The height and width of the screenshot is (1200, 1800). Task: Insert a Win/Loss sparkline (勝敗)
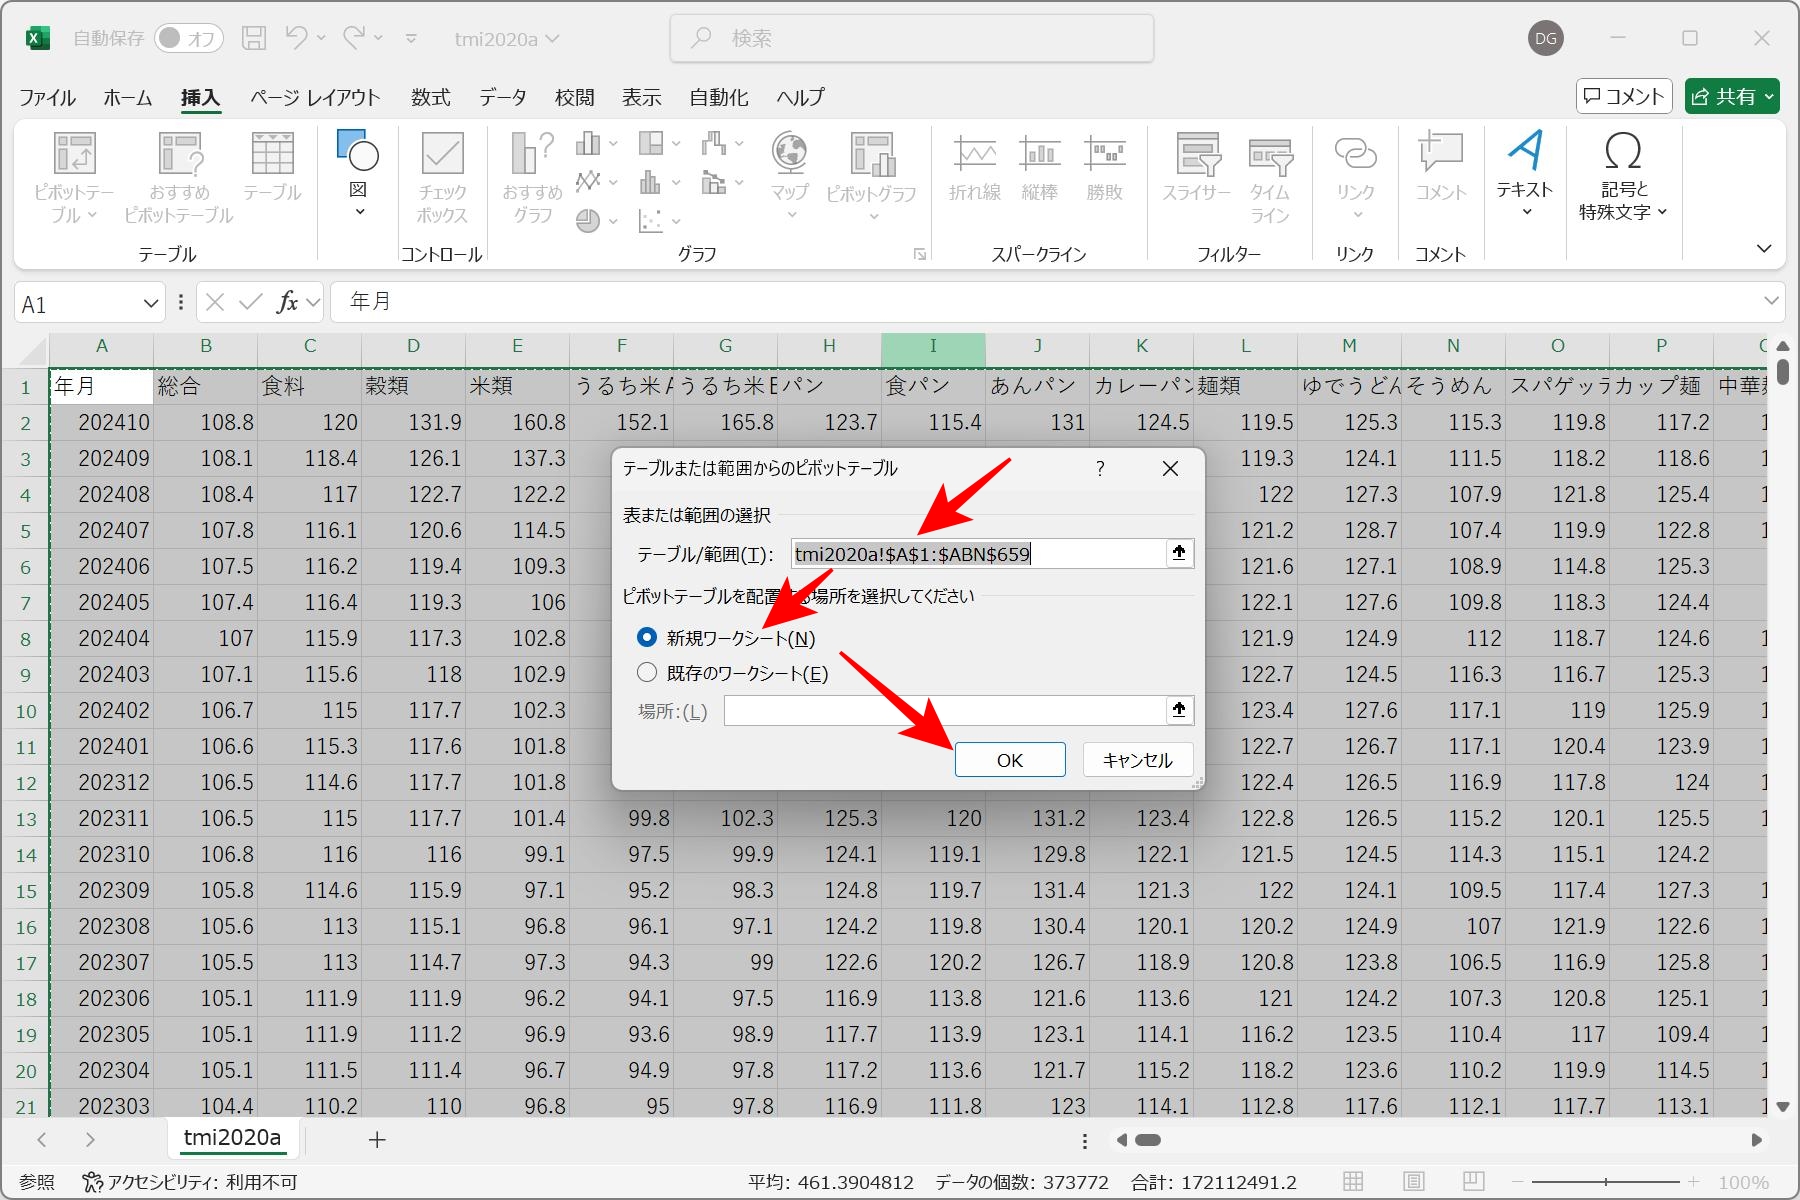1104,167
